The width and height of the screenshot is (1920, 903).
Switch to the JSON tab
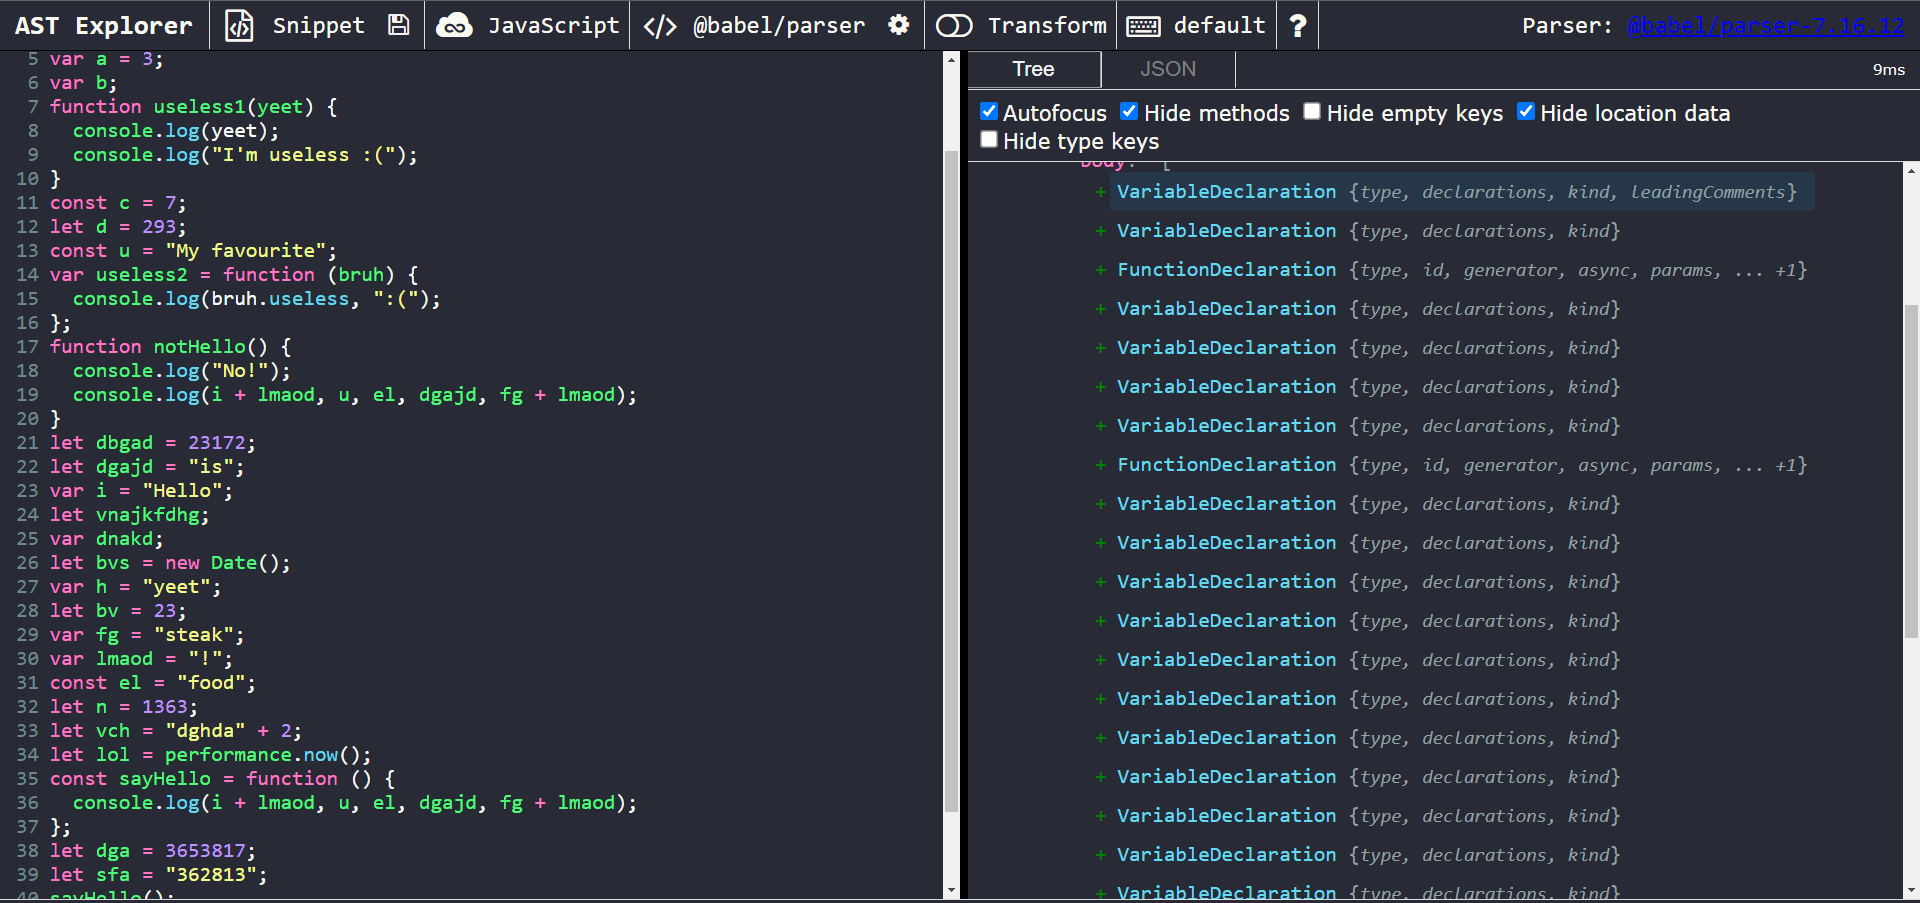point(1167,69)
